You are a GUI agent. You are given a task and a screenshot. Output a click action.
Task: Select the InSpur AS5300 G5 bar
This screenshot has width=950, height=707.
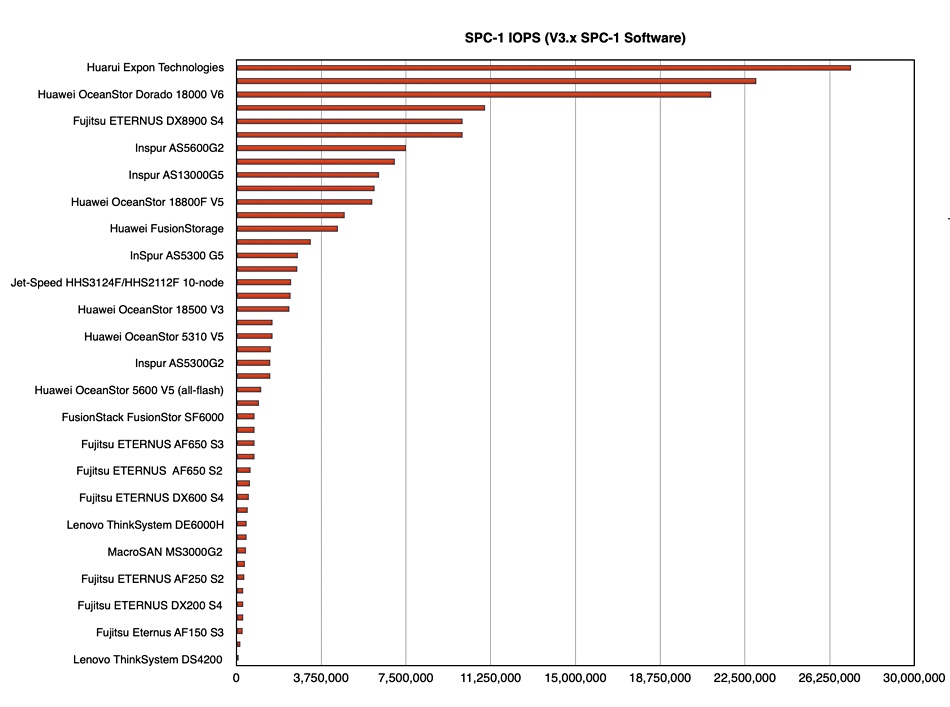pyautogui.click(x=267, y=256)
